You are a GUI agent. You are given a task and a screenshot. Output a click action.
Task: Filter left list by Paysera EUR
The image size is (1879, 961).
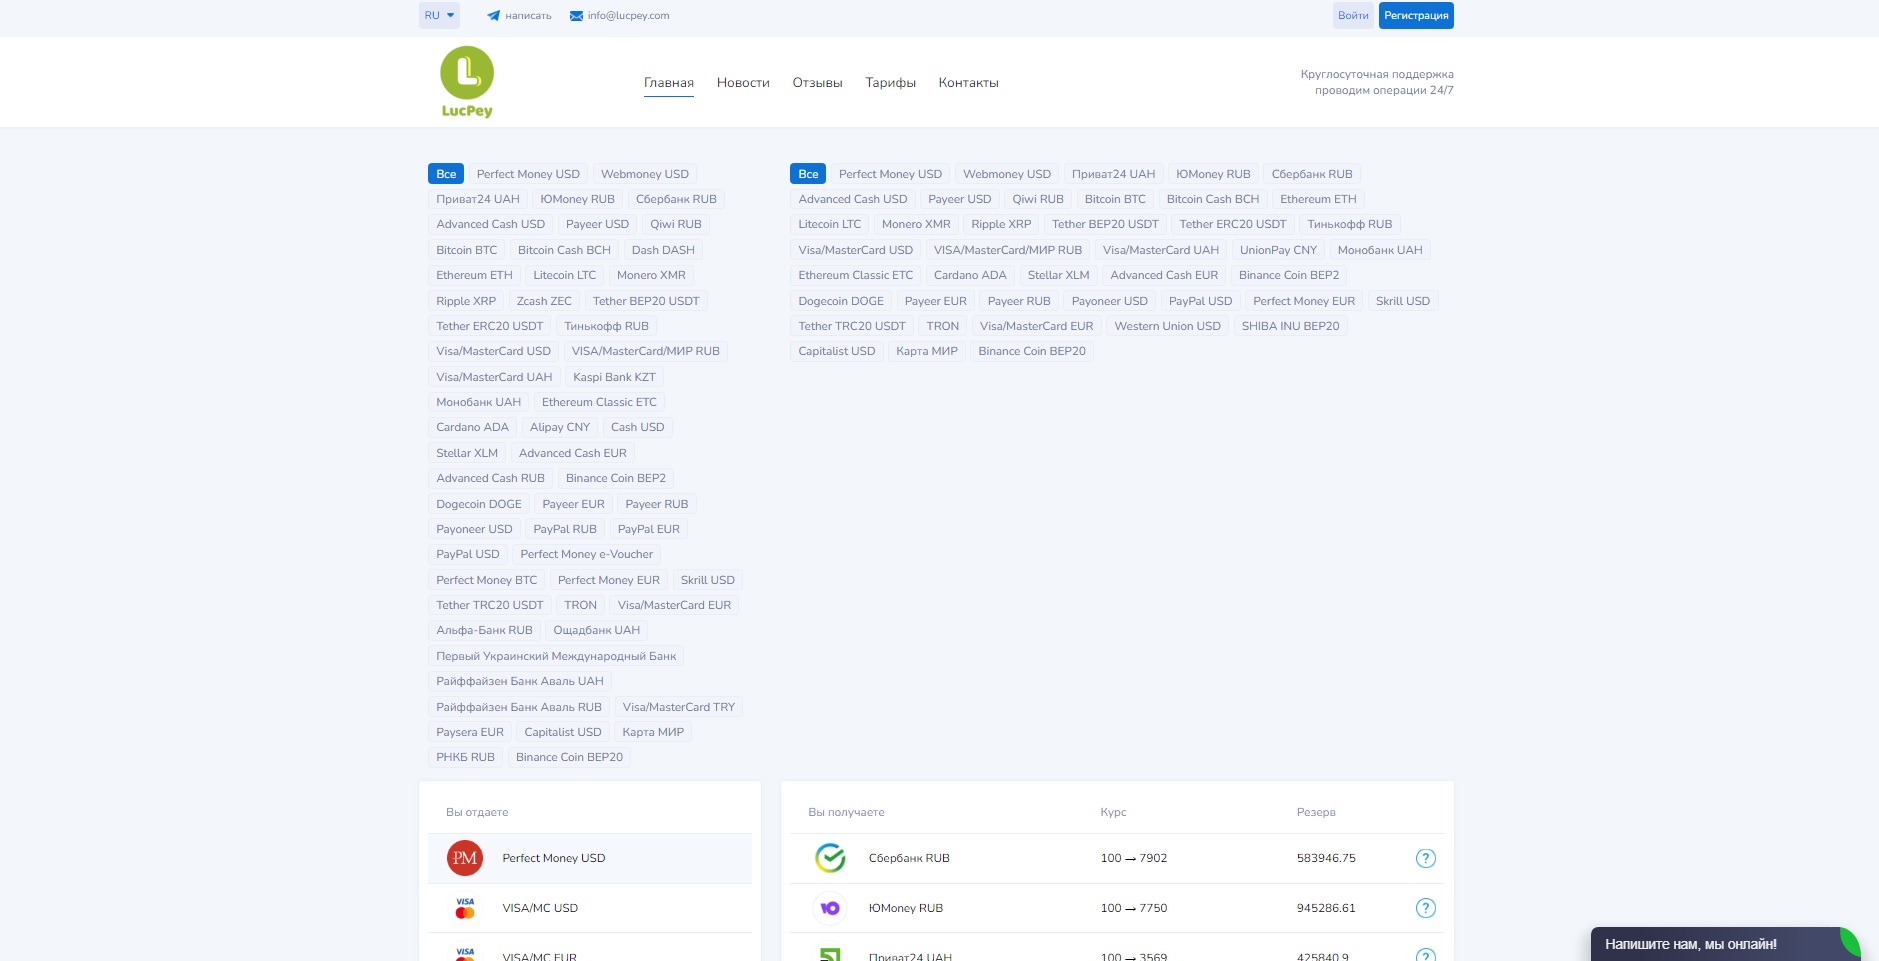tap(470, 732)
